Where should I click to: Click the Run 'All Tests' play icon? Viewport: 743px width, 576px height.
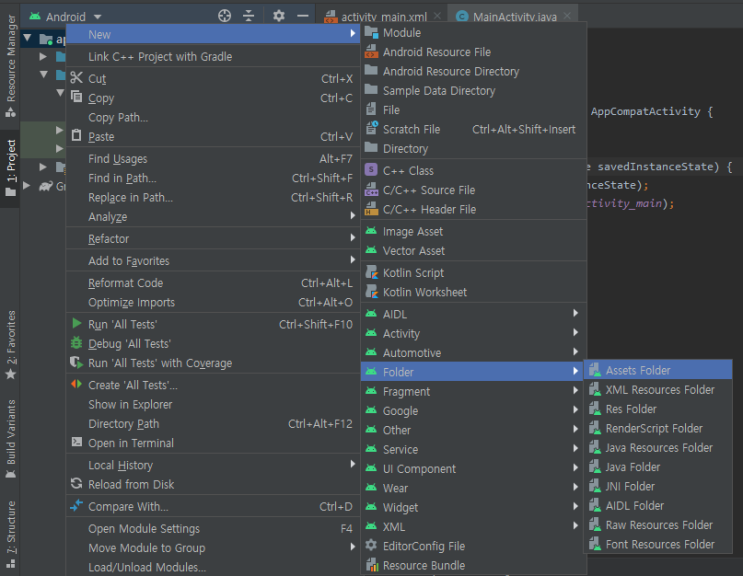[x=77, y=324]
